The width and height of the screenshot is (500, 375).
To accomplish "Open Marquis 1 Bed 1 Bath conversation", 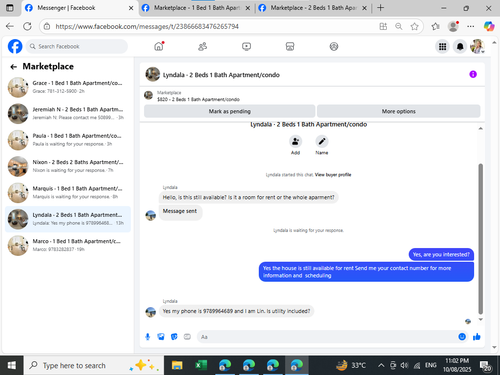I will (68, 192).
